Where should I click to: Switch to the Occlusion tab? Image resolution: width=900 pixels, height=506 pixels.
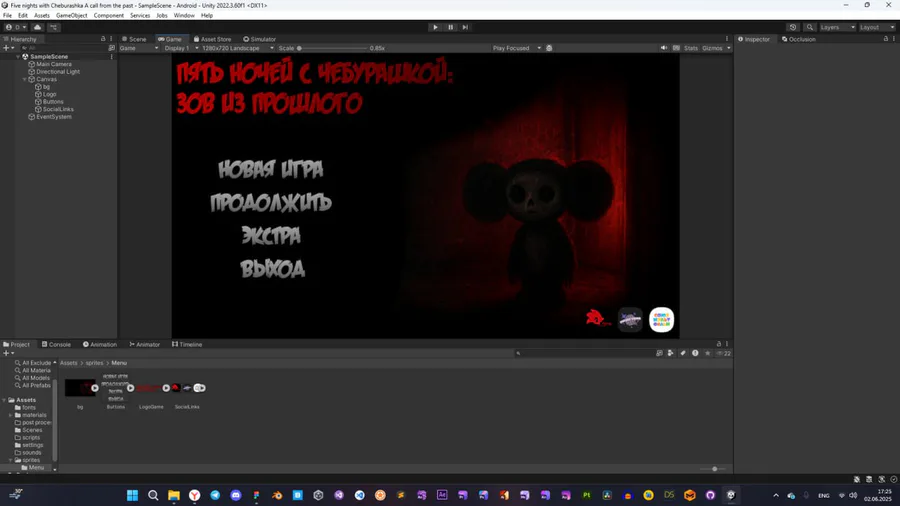pos(798,39)
